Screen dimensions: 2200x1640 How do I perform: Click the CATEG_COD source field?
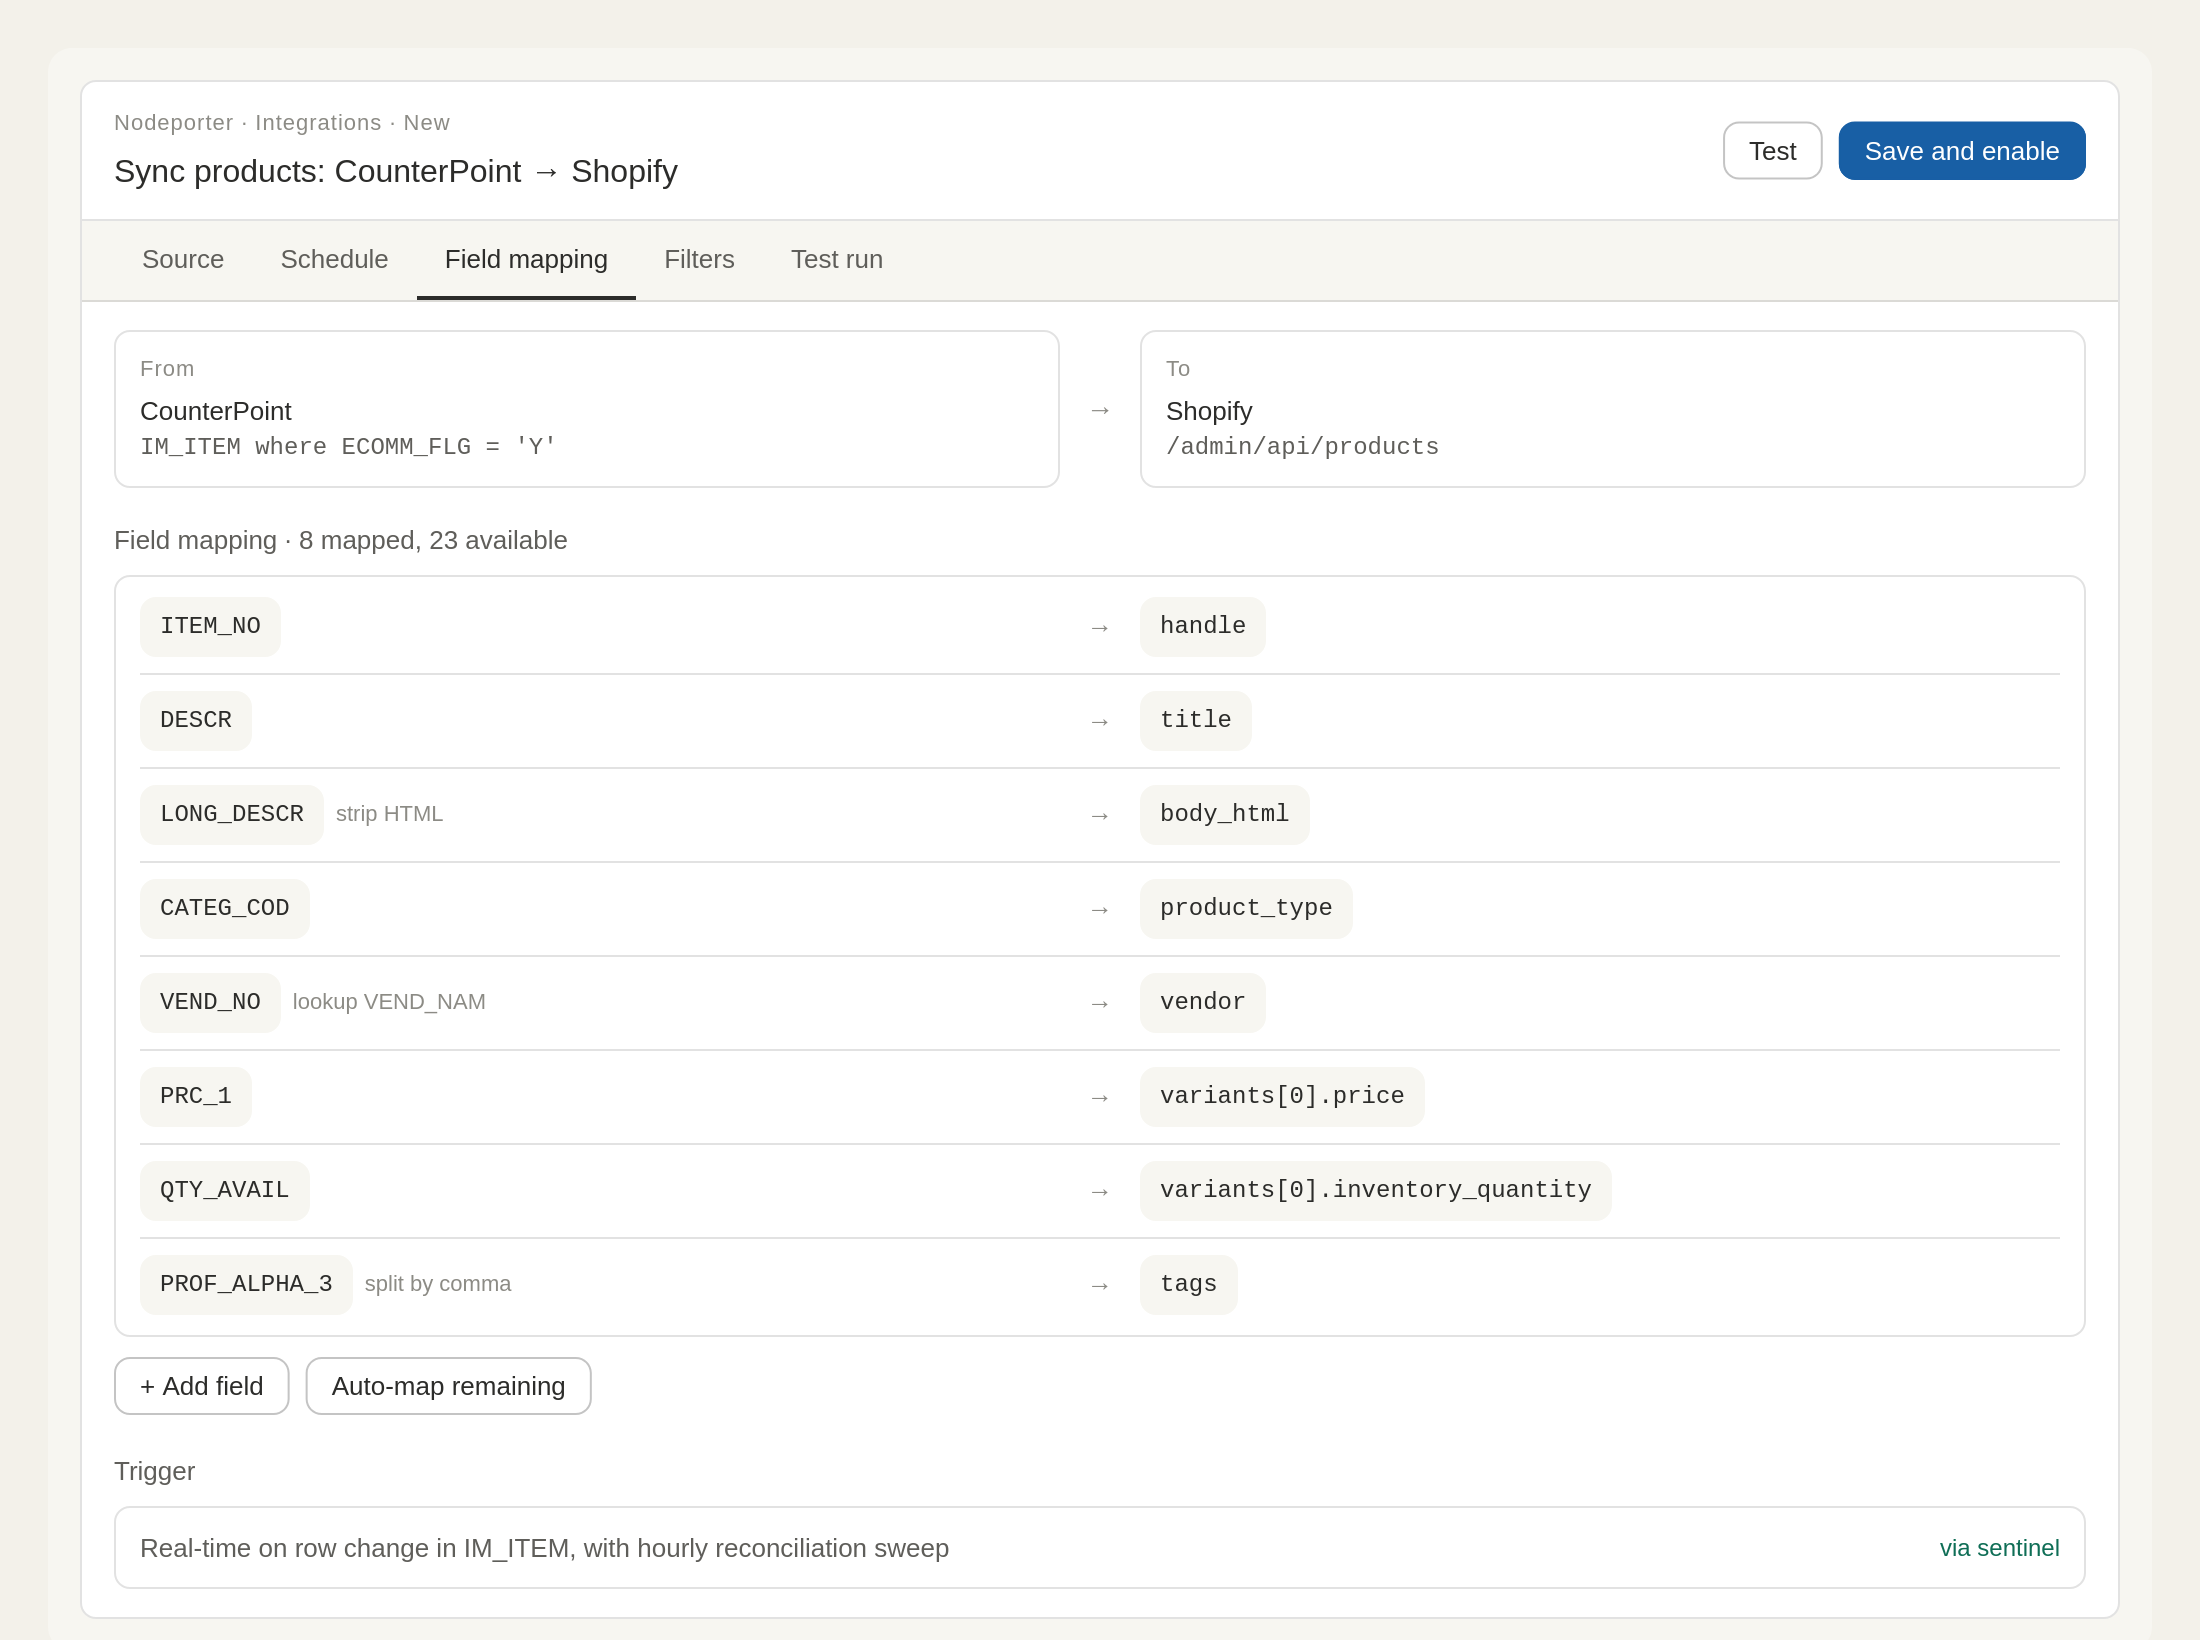click(x=225, y=908)
